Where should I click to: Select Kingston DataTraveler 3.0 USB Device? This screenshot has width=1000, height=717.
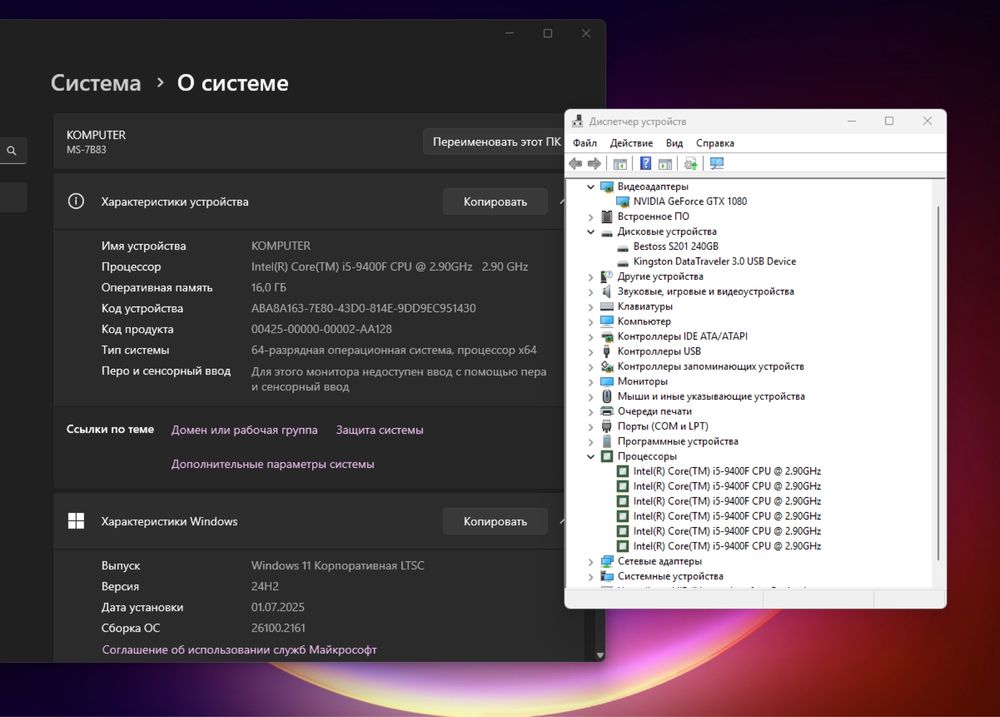pyautogui.click(x=714, y=262)
